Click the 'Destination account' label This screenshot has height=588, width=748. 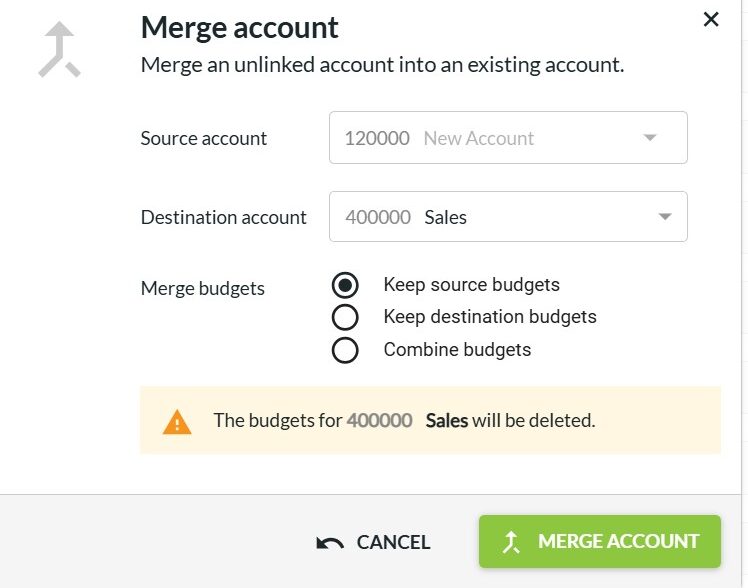click(223, 217)
